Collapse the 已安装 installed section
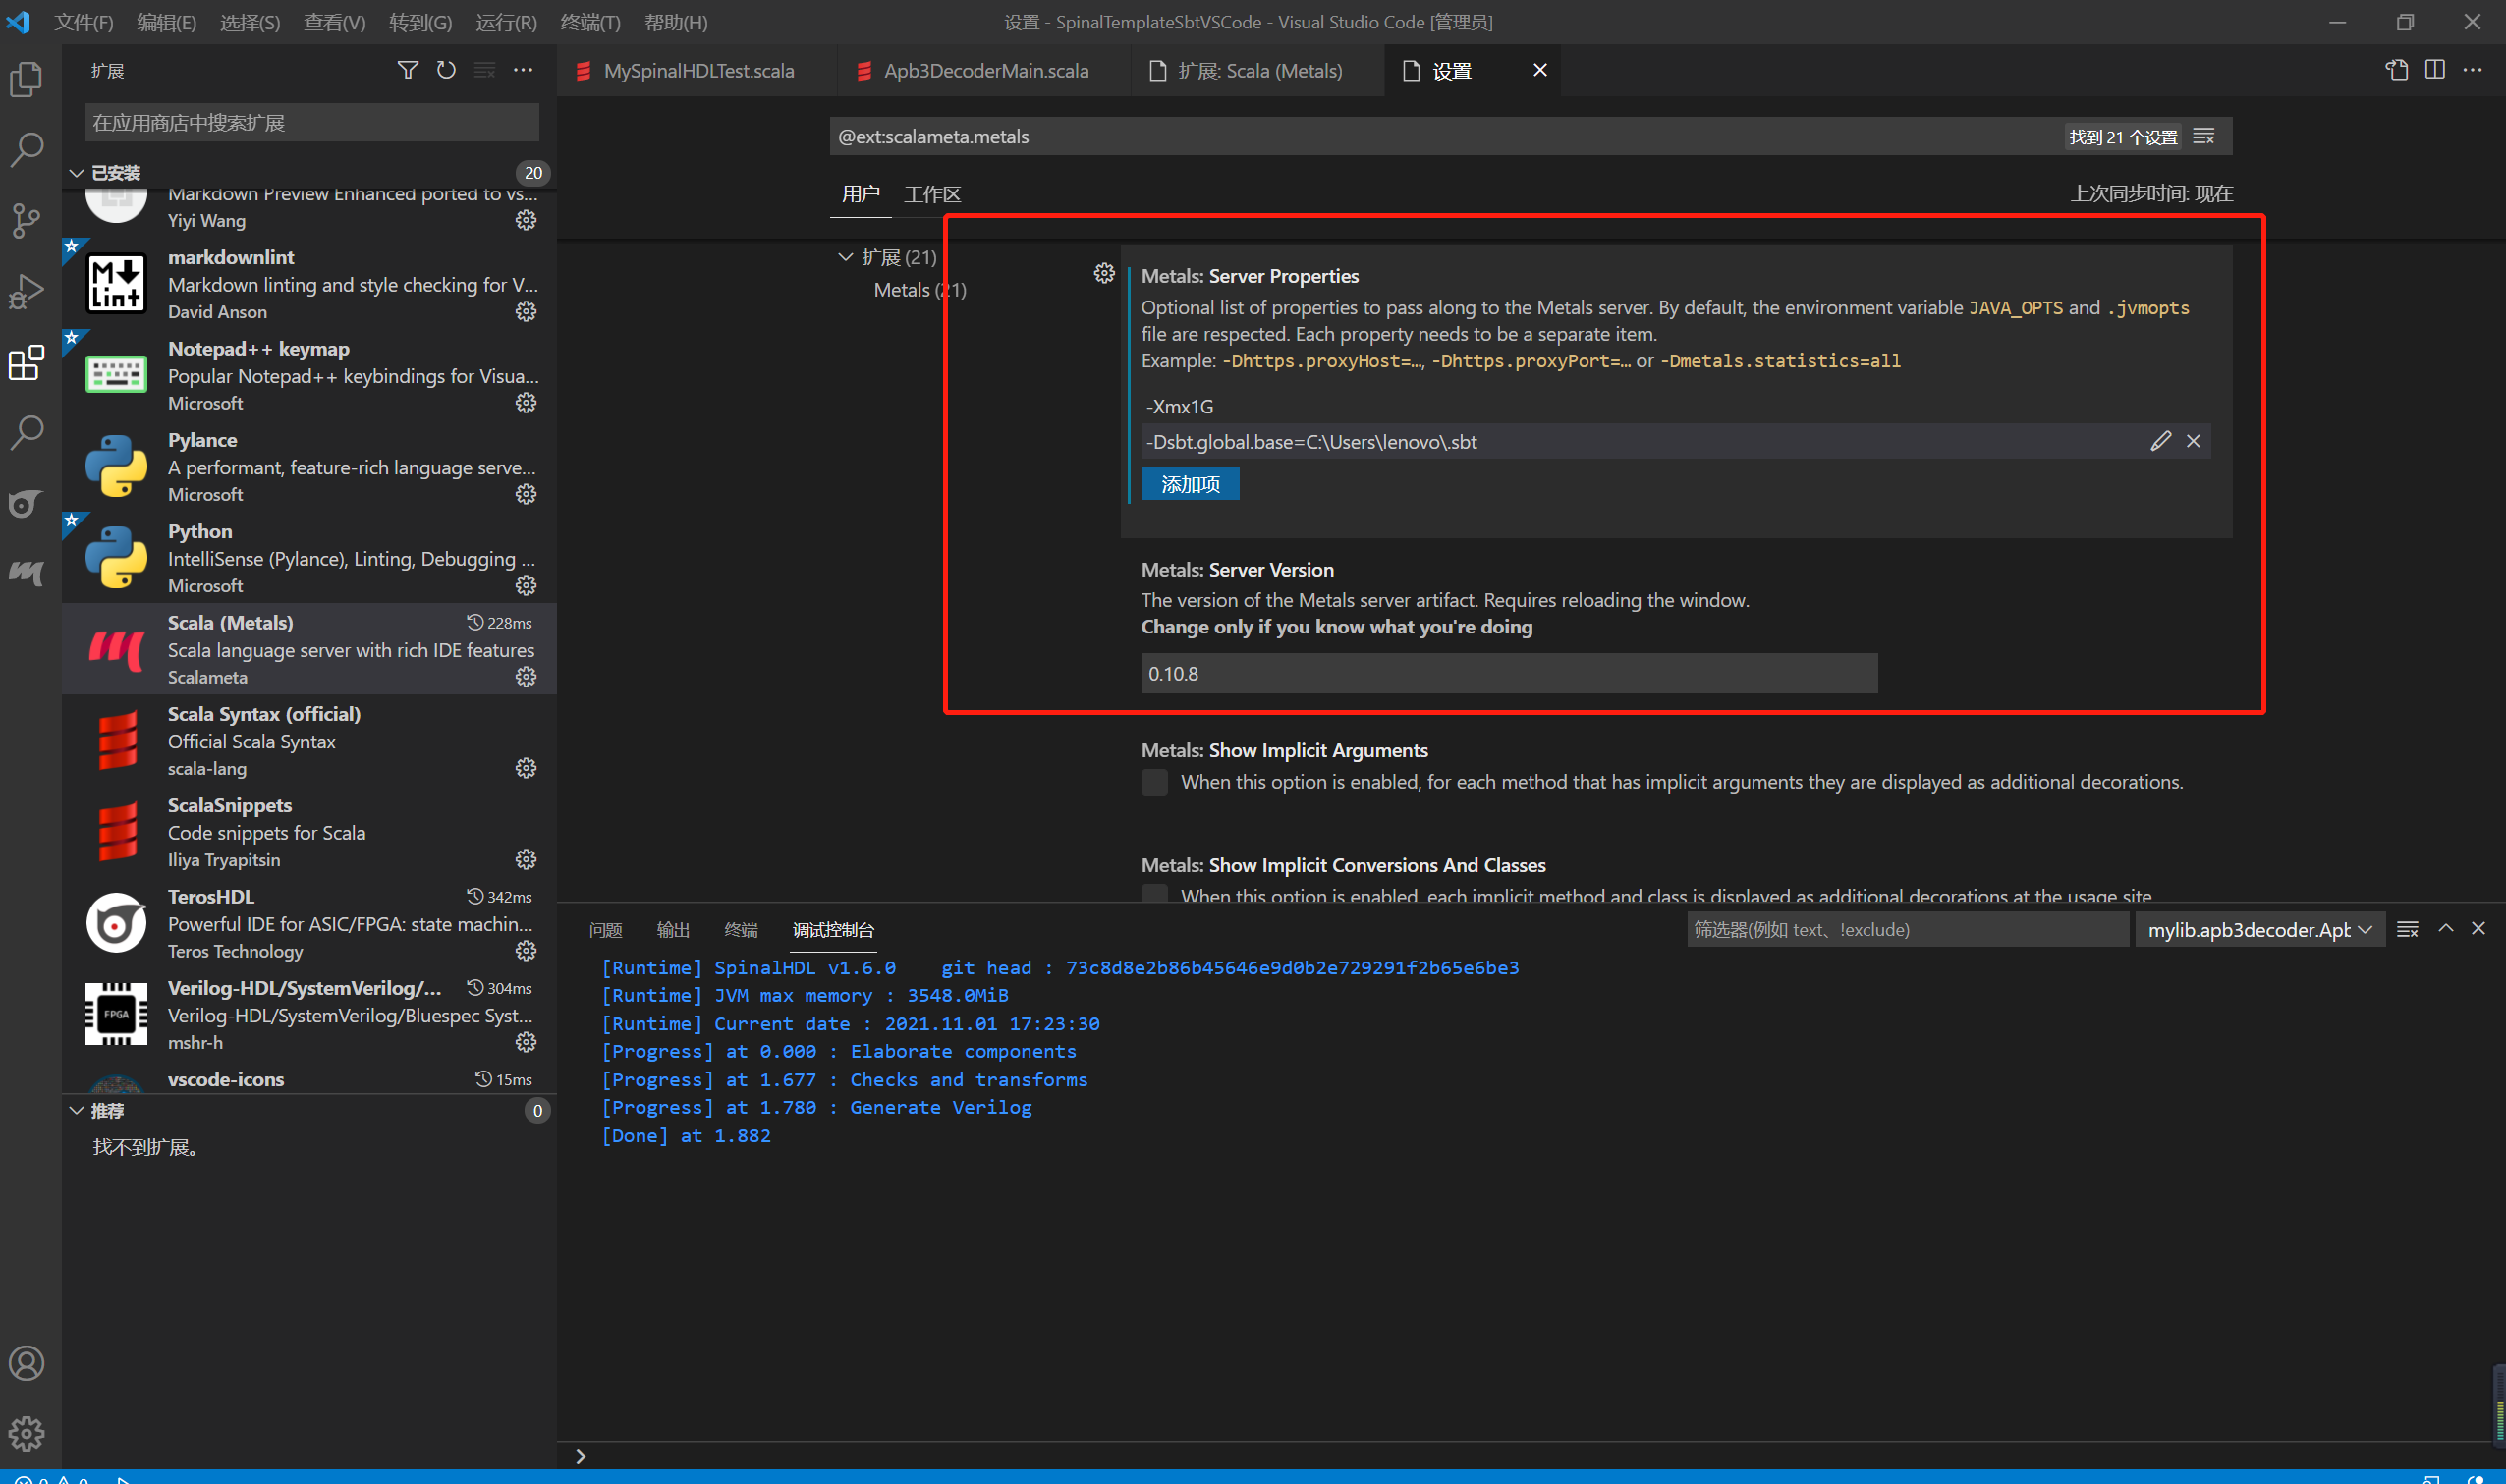Image resolution: width=2506 pixels, height=1484 pixels. 76,173
